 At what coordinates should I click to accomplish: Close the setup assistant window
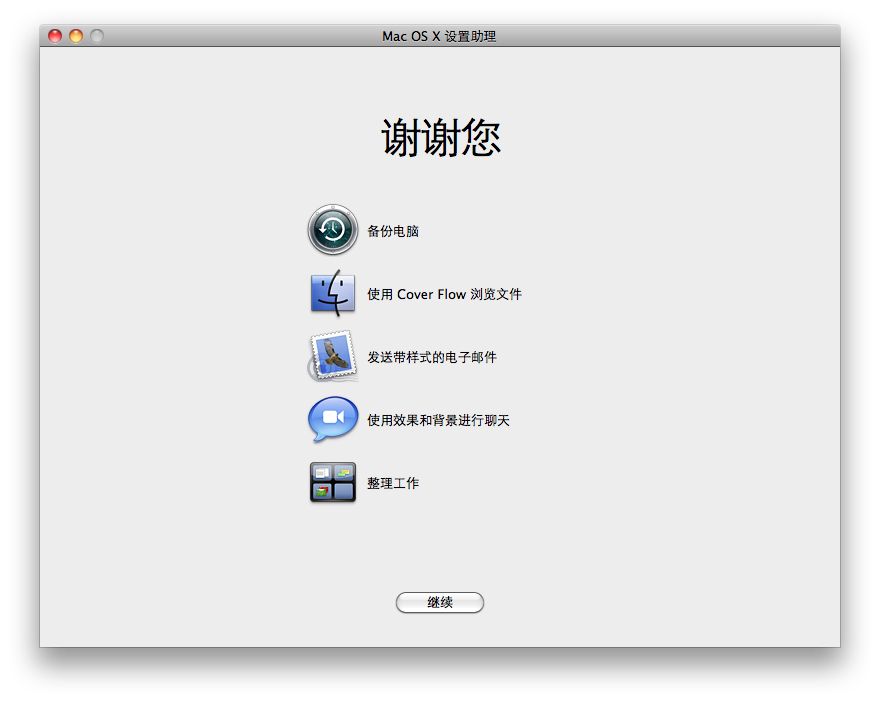point(55,36)
